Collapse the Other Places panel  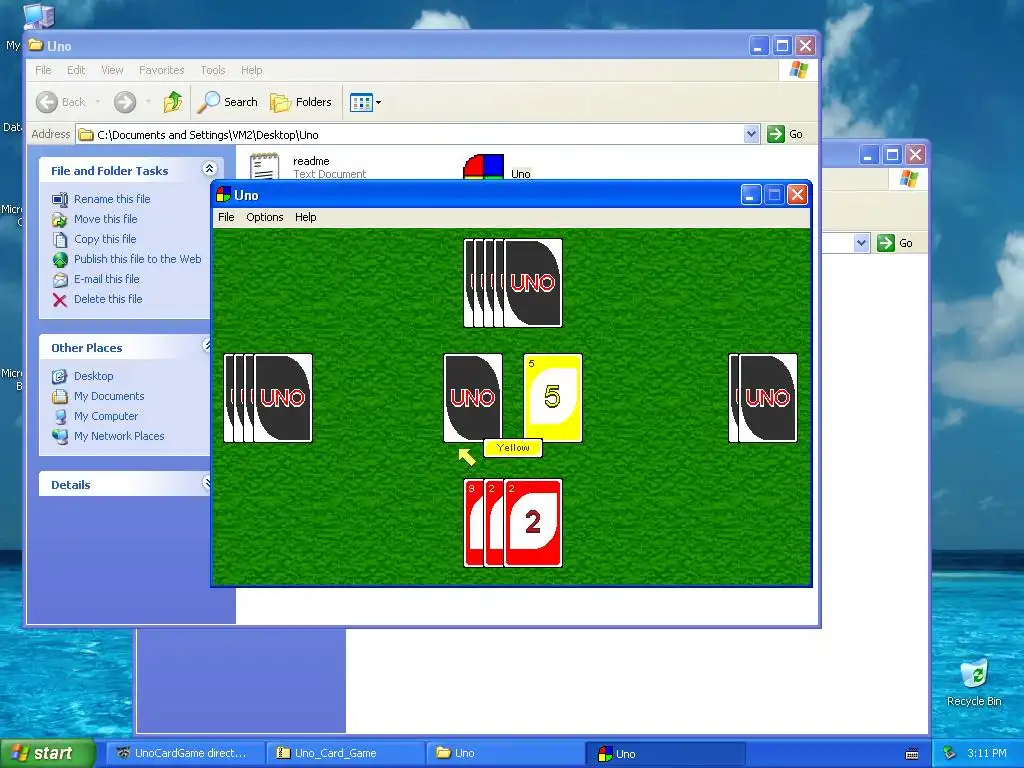click(x=208, y=345)
